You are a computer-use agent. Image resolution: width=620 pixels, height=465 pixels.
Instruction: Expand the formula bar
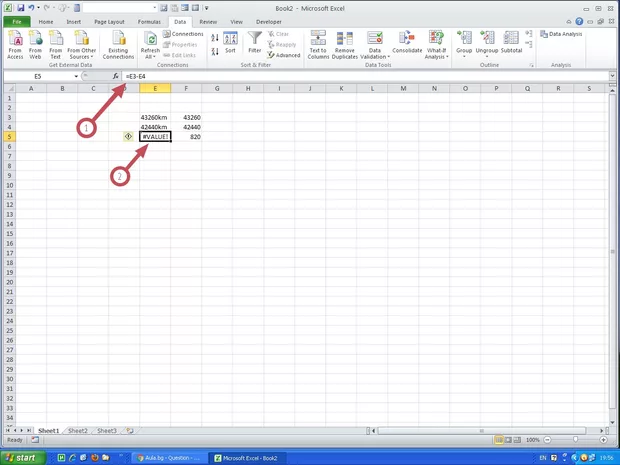click(612, 76)
